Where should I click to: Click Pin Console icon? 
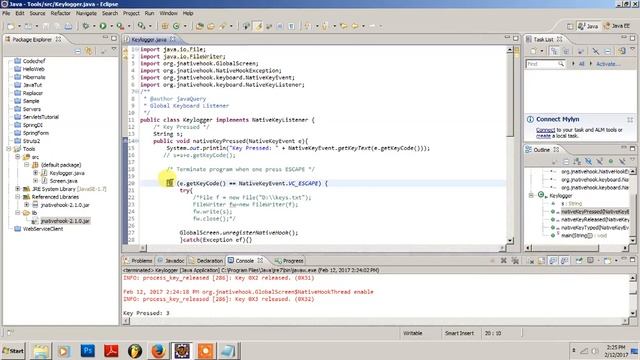579,260
